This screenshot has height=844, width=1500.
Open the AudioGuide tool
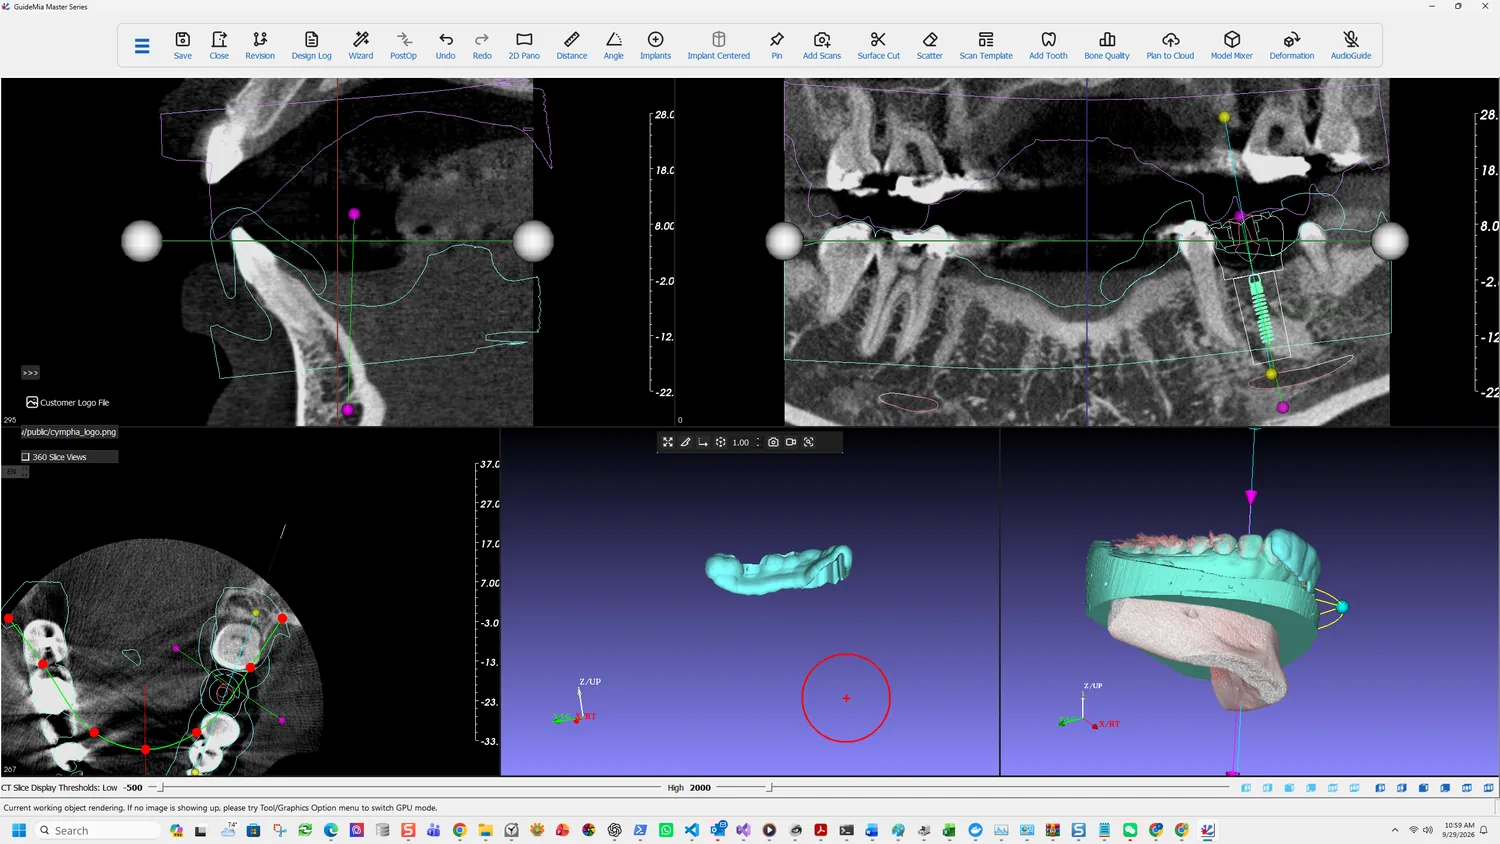[x=1351, y=45]
